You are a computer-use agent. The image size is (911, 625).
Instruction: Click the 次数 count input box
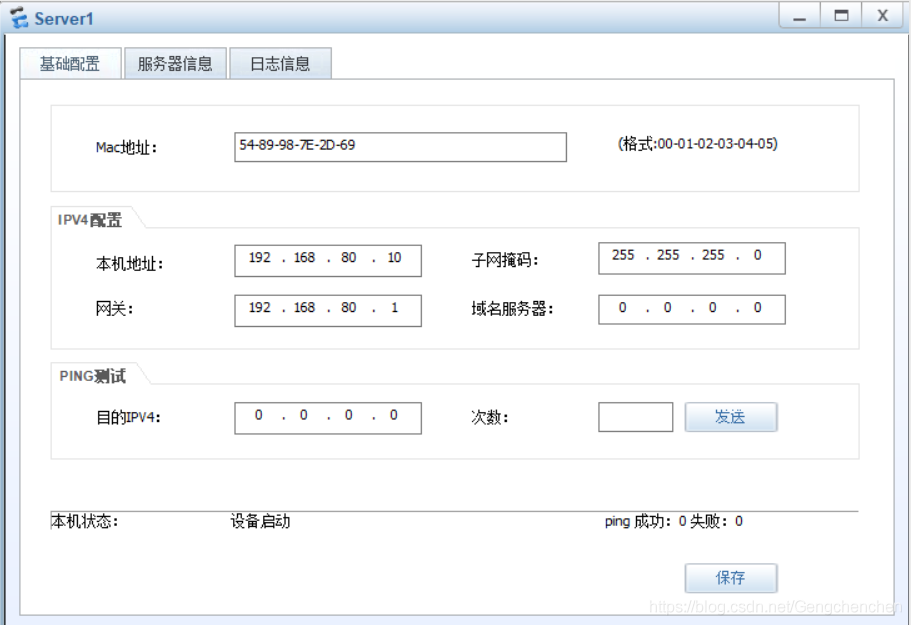(x=636, y=416)
